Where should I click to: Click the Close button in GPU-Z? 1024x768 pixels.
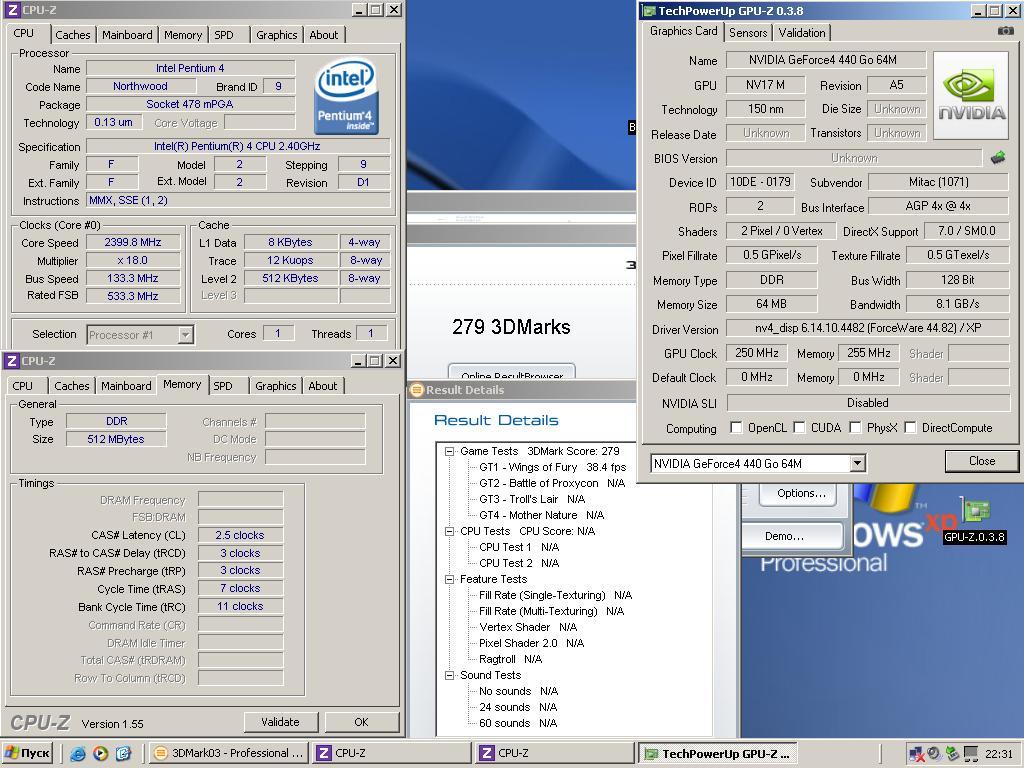(982, 461)
